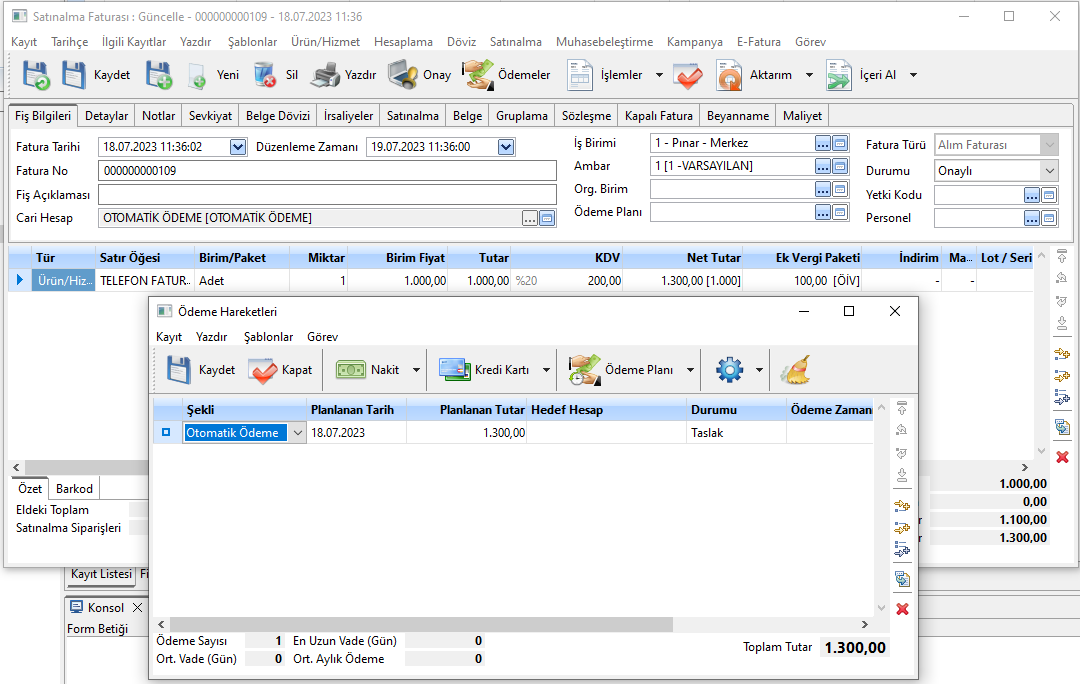This screenshot has height=684, width=1080.
Task: Click the Sil trash icon in invoice toolbar
Action: coord(265,75)
